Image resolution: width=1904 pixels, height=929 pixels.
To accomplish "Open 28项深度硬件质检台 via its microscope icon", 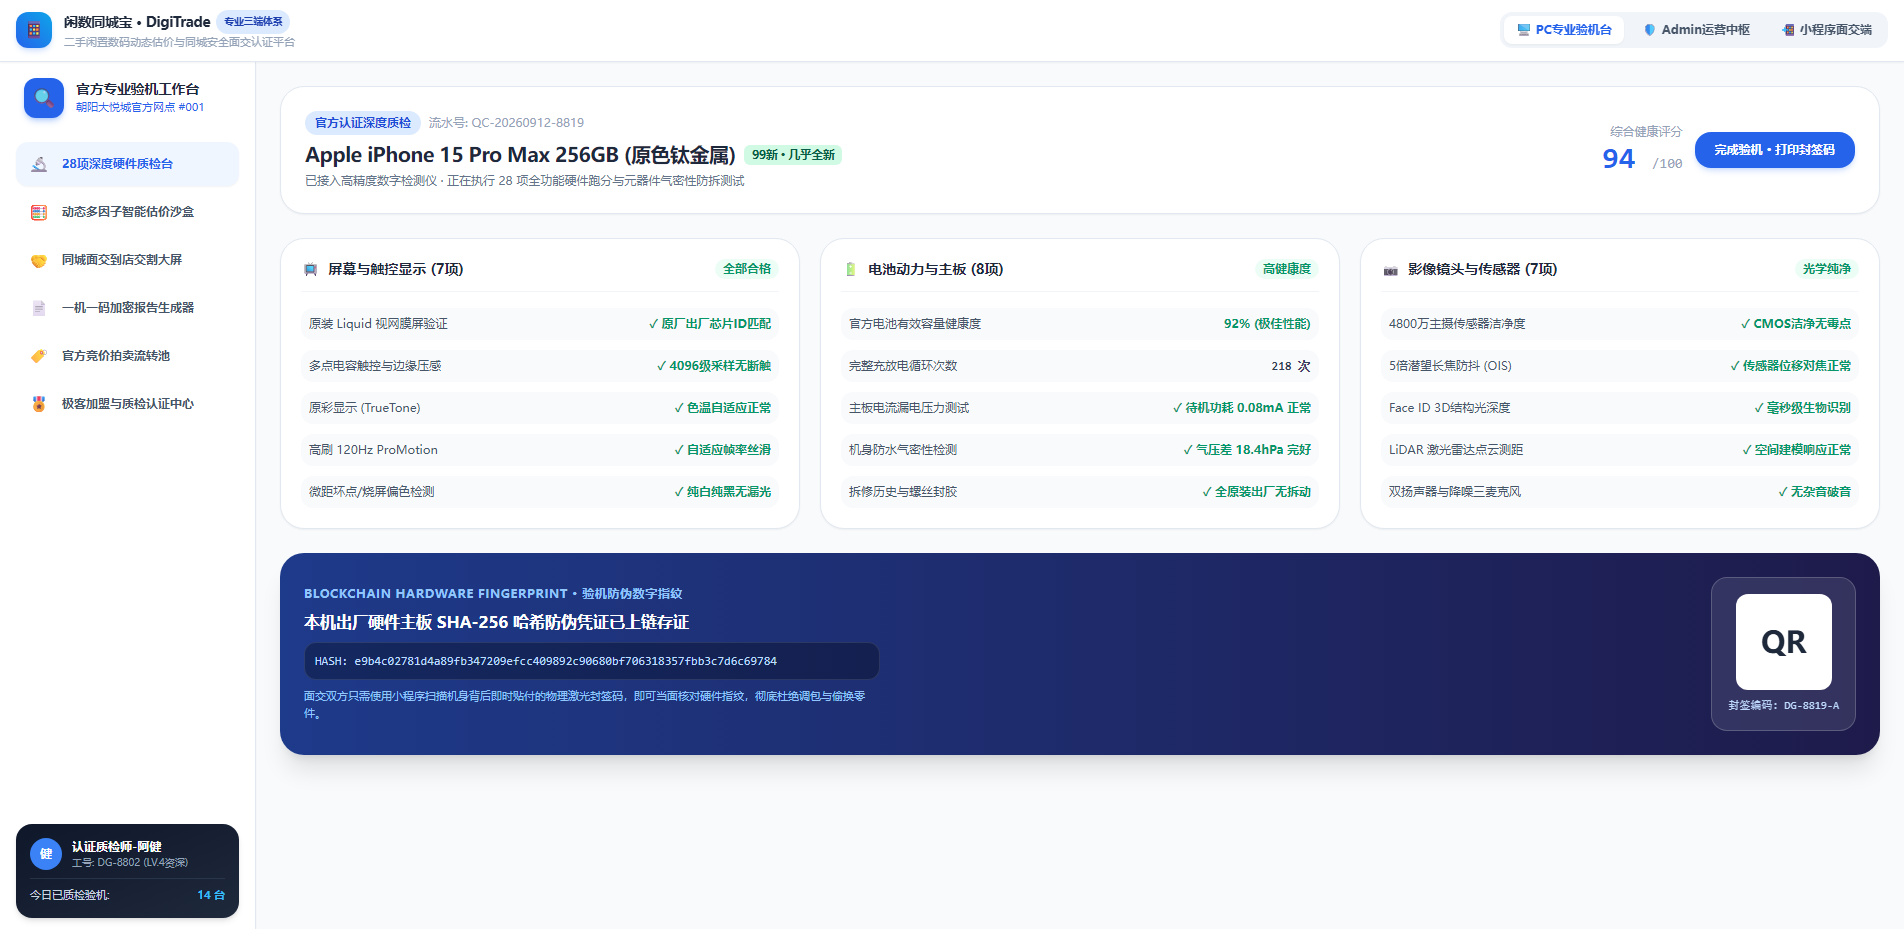I will click(x=39, y=164).
